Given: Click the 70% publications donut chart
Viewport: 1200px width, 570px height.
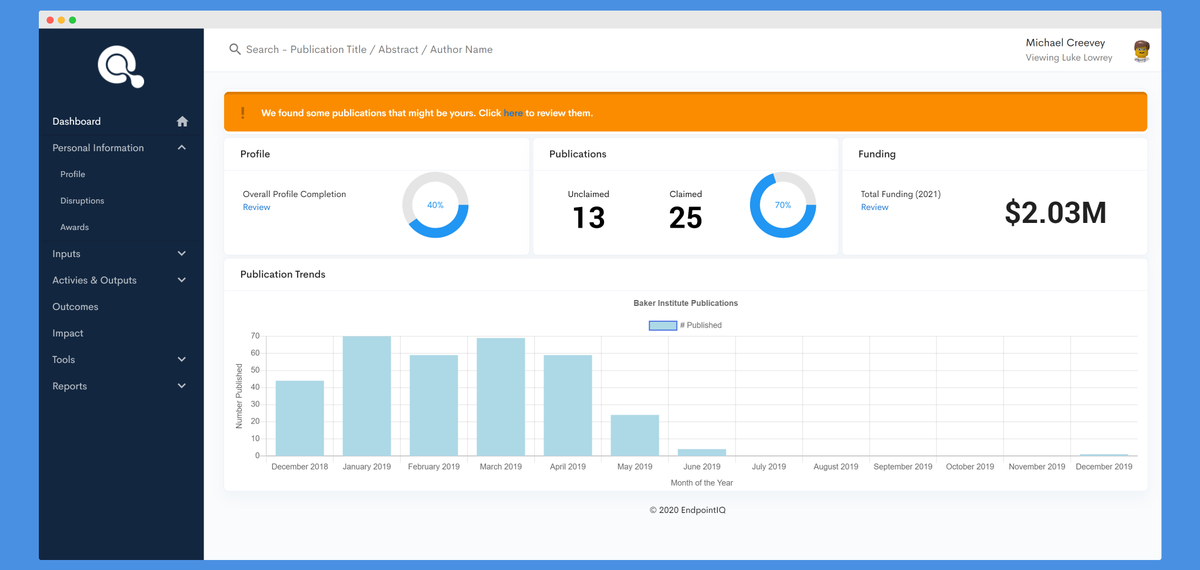Looking at the screenshot, I should [x=783, y=205].
